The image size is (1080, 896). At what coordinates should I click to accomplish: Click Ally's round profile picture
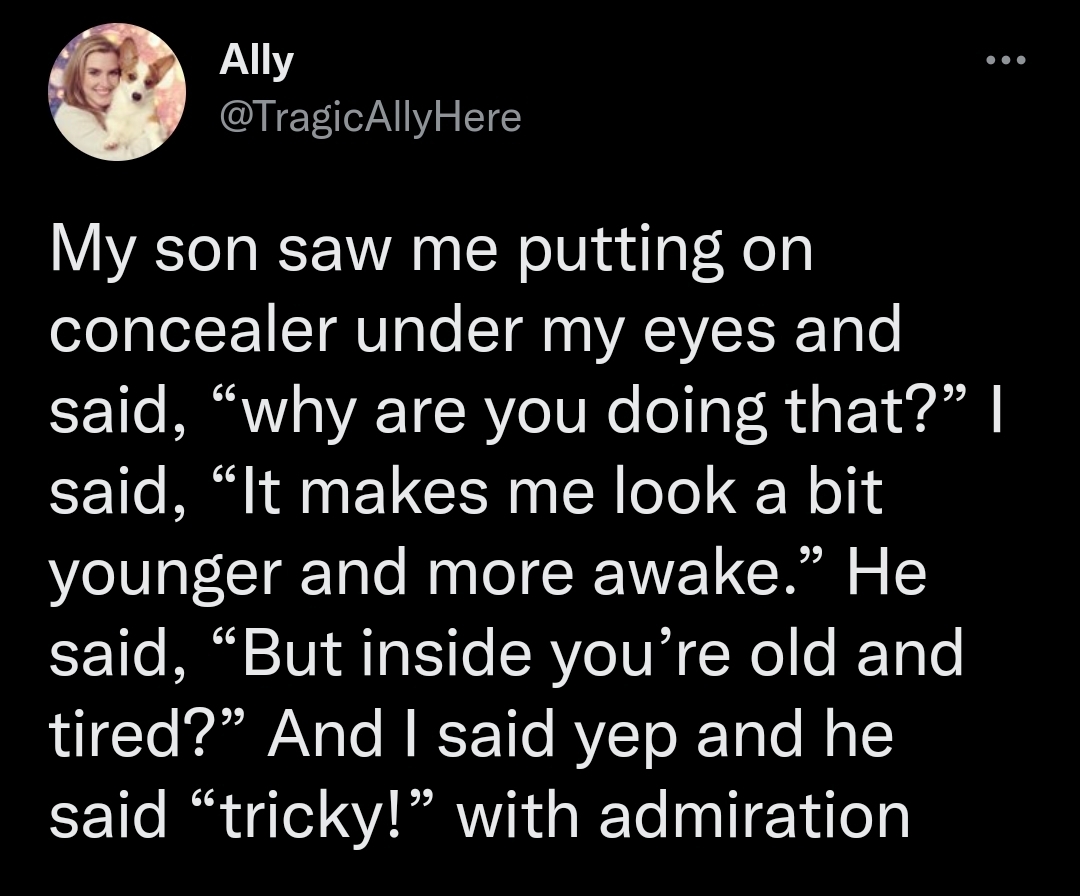coord(117,92)
